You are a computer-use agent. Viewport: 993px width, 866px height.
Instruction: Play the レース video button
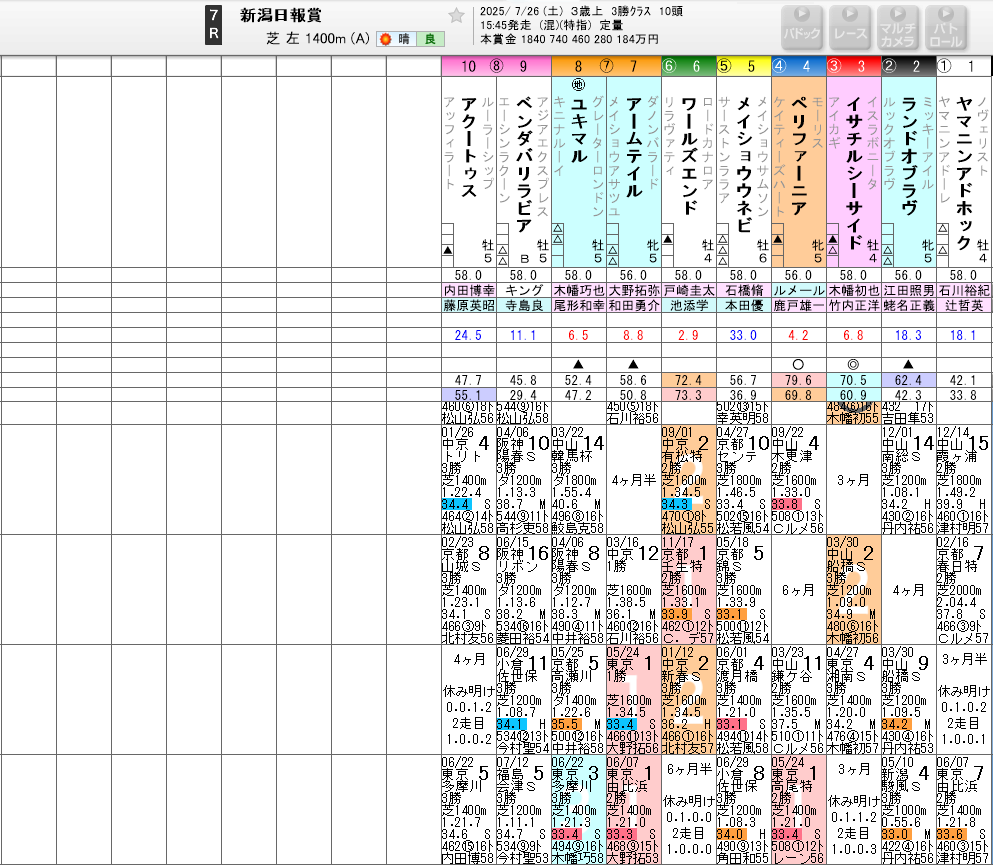(x=849, y=27)
